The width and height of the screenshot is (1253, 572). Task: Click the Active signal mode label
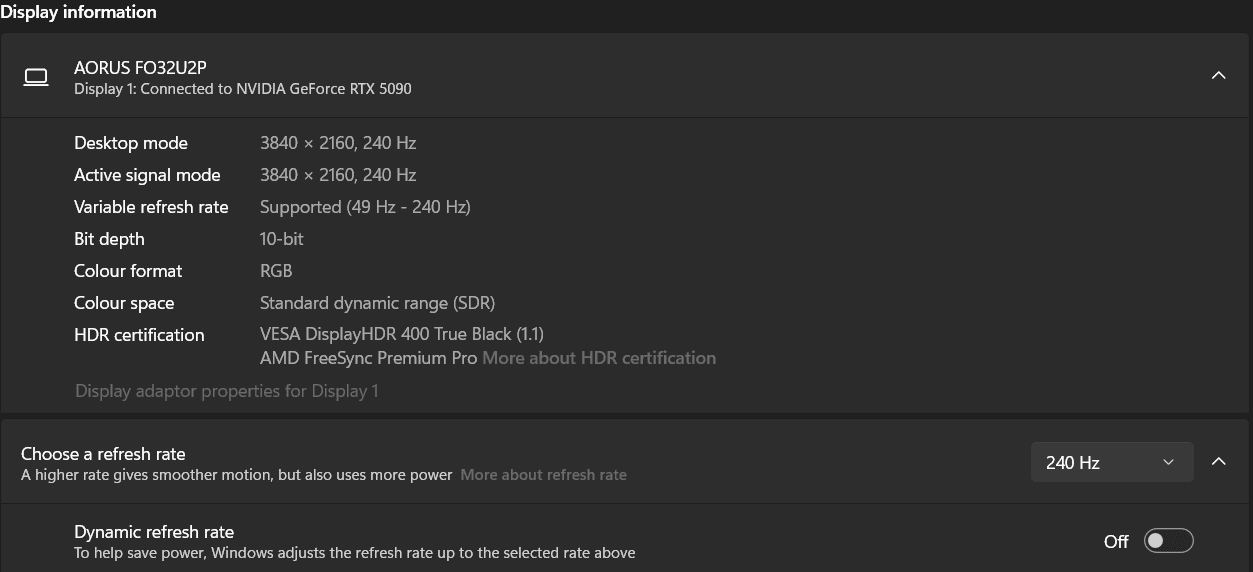coord(147,175)
